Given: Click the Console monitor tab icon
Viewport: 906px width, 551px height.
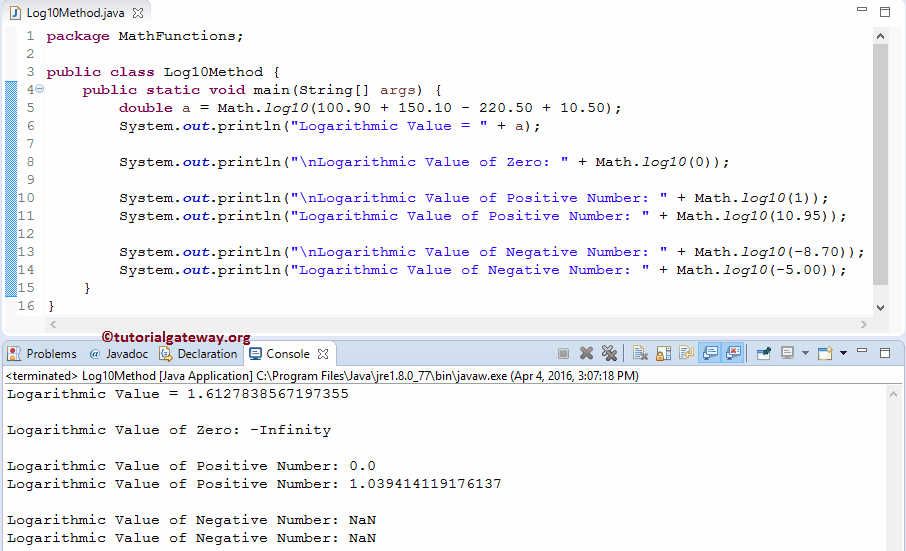Looking at the screenshot, I should [254, 353].
